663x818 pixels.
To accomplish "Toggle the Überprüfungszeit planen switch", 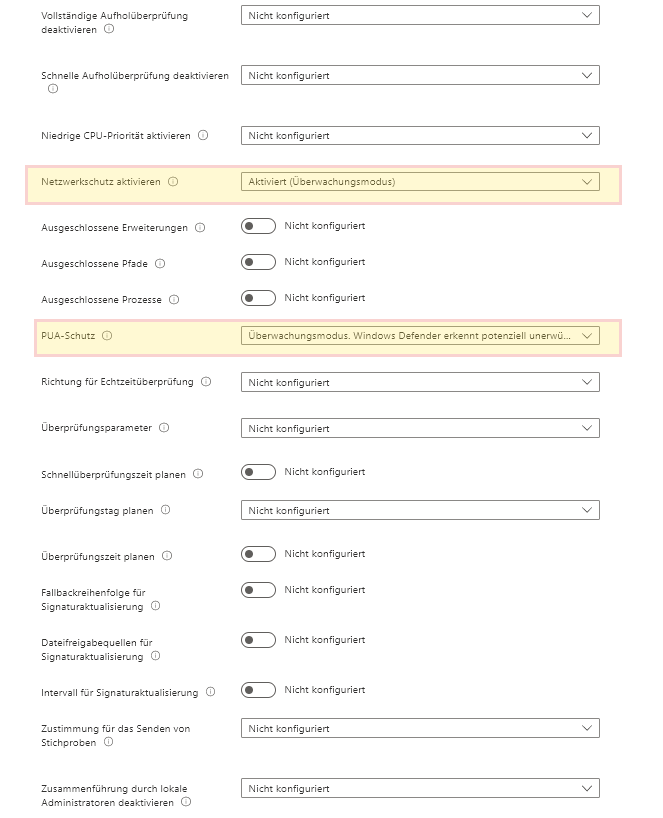I will click(258, 554).
